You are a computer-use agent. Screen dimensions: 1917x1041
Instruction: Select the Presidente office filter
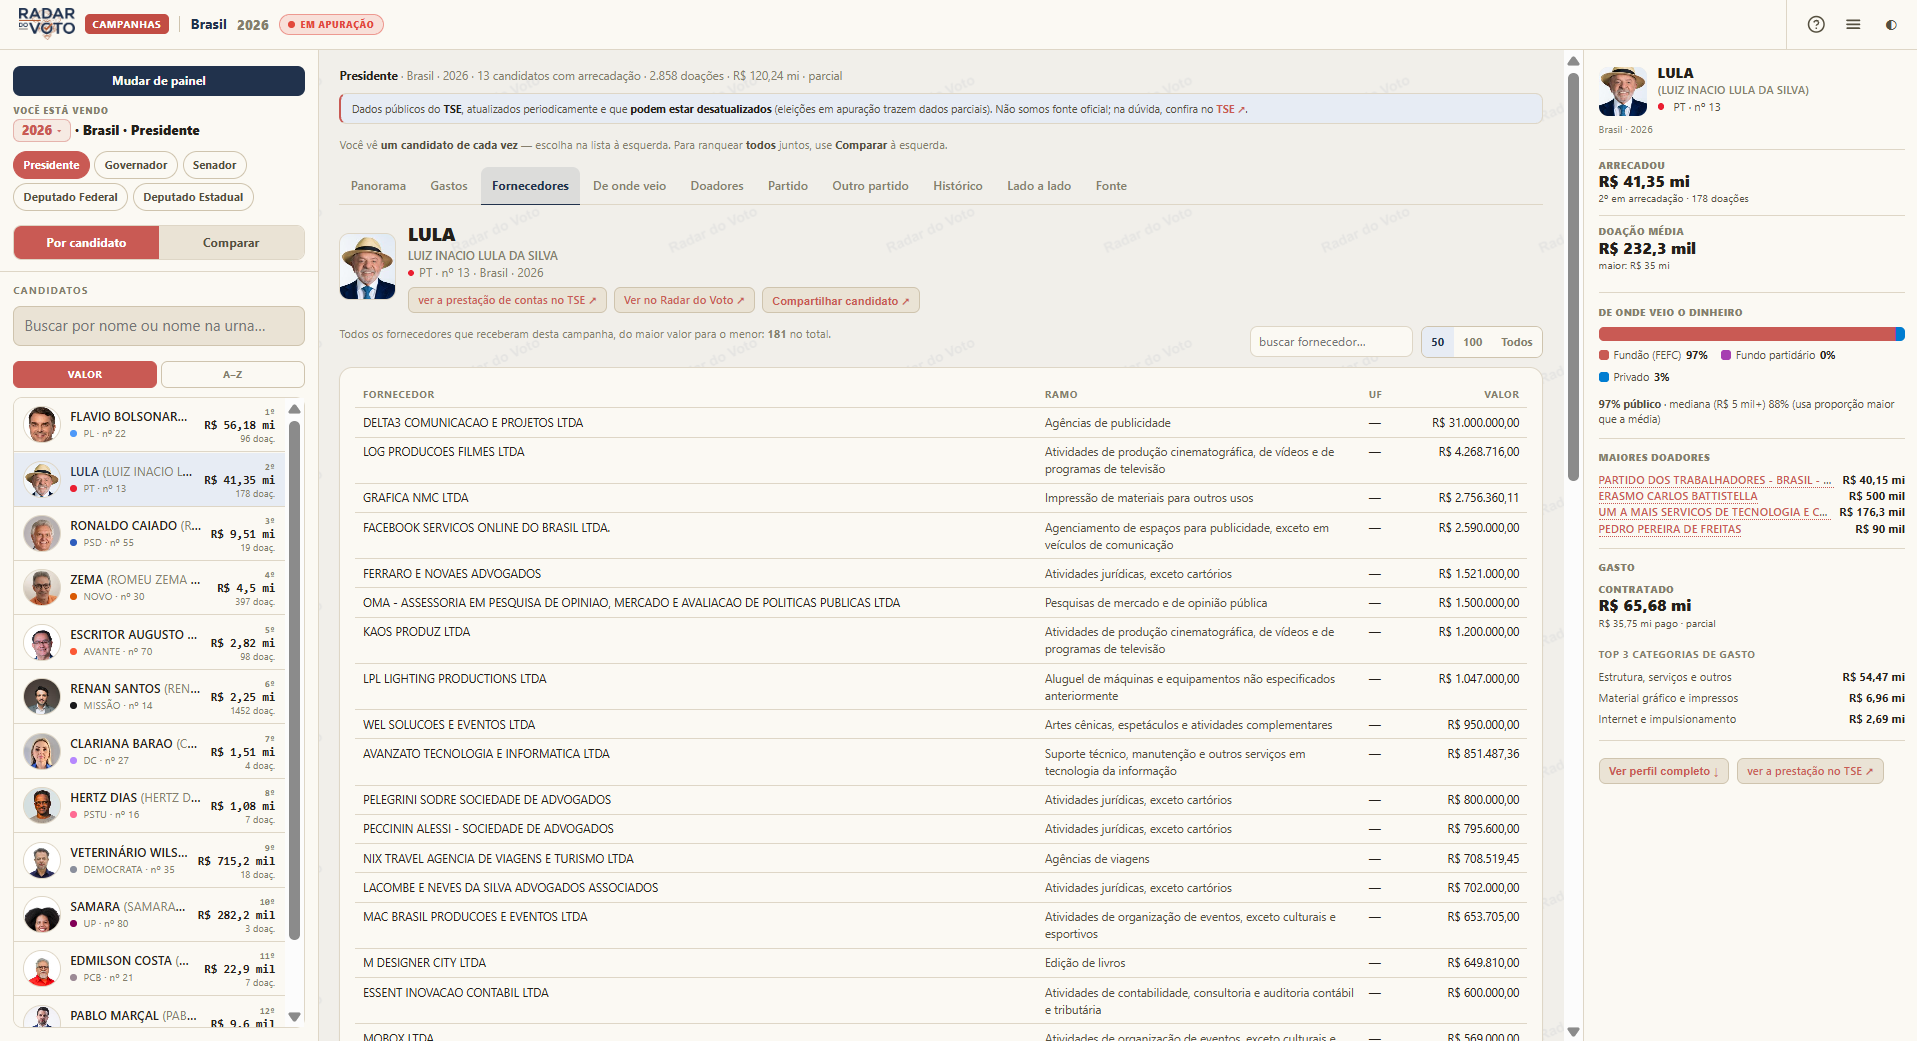51,165
